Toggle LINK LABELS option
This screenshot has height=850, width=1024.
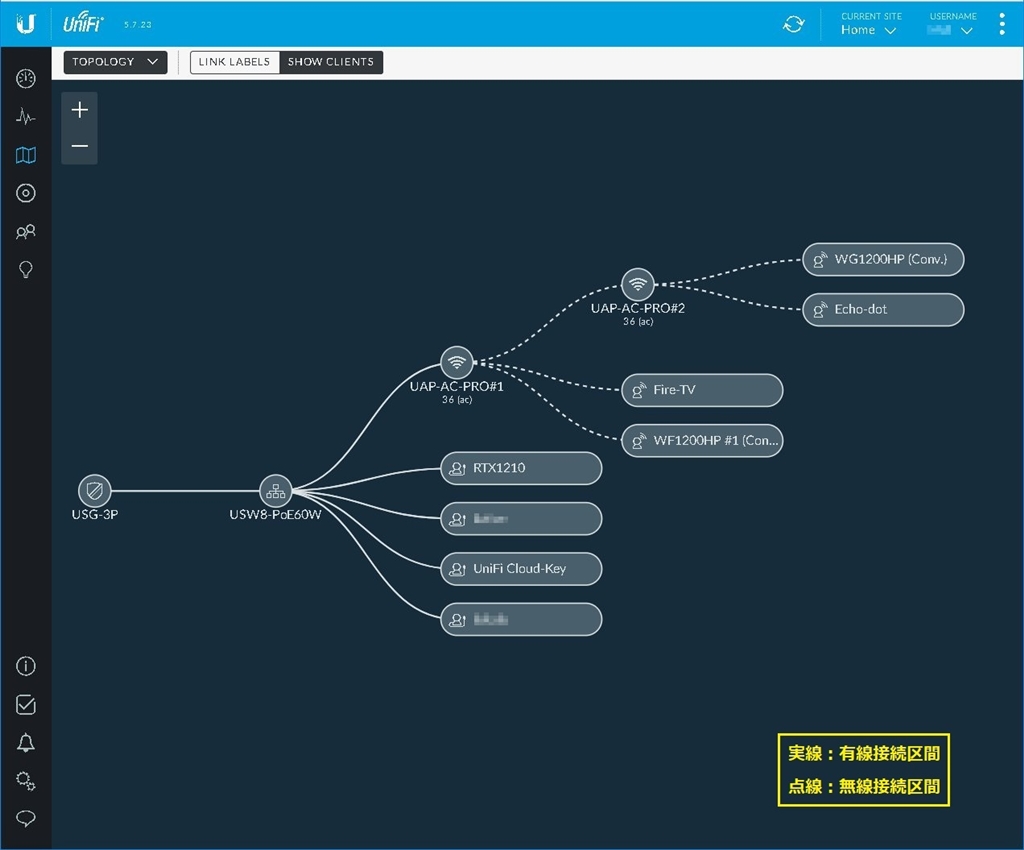click(x=234, y=62)
